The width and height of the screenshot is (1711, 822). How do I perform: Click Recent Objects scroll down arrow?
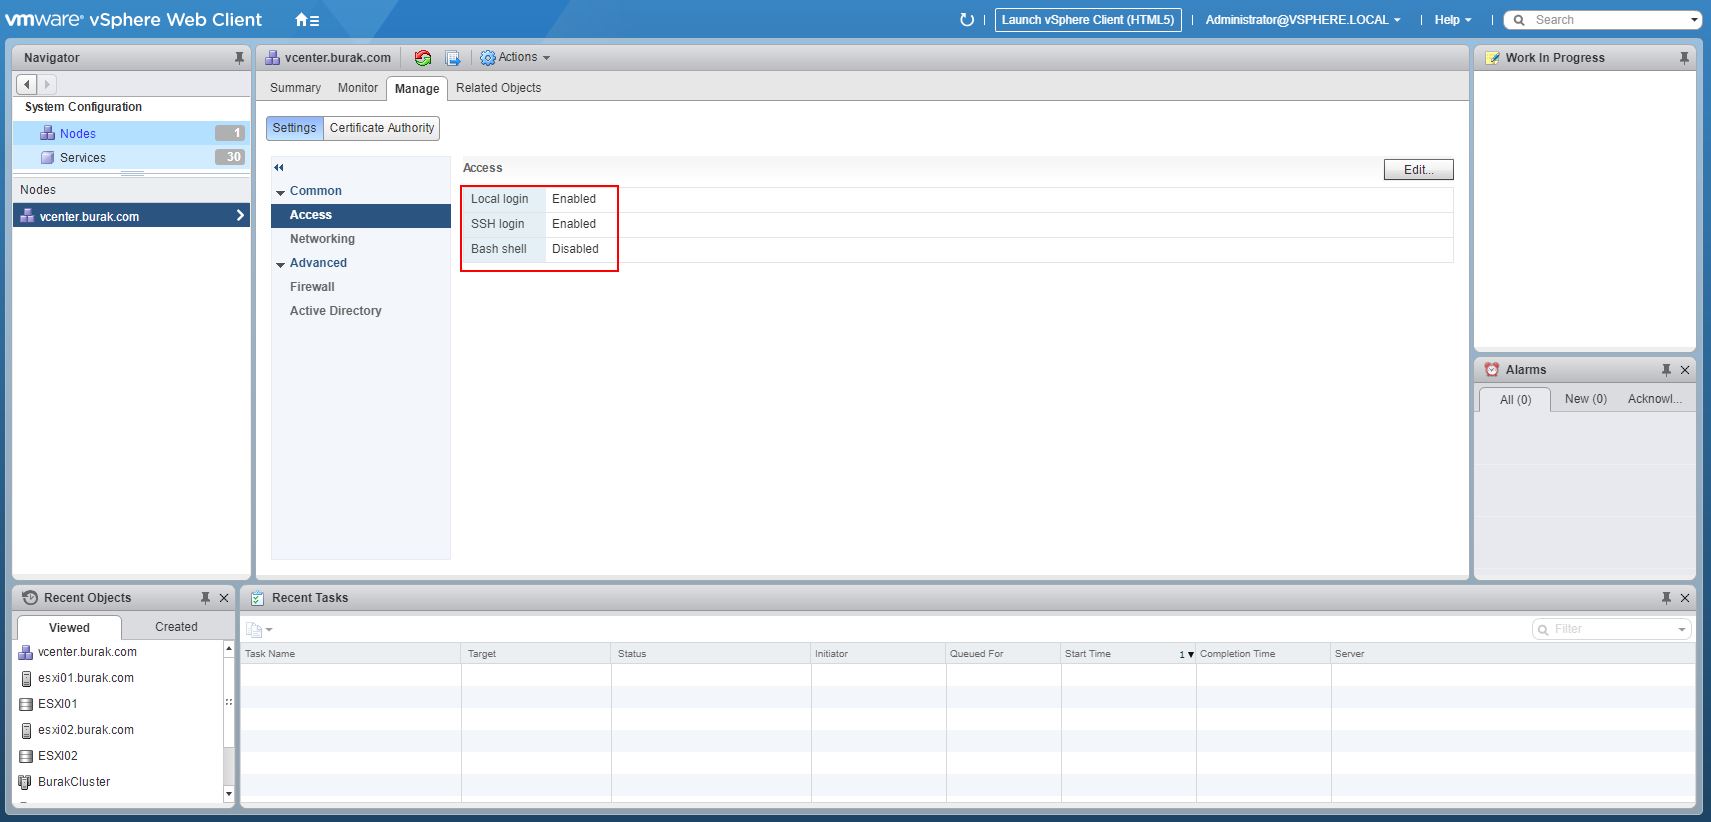pos(228,794)
